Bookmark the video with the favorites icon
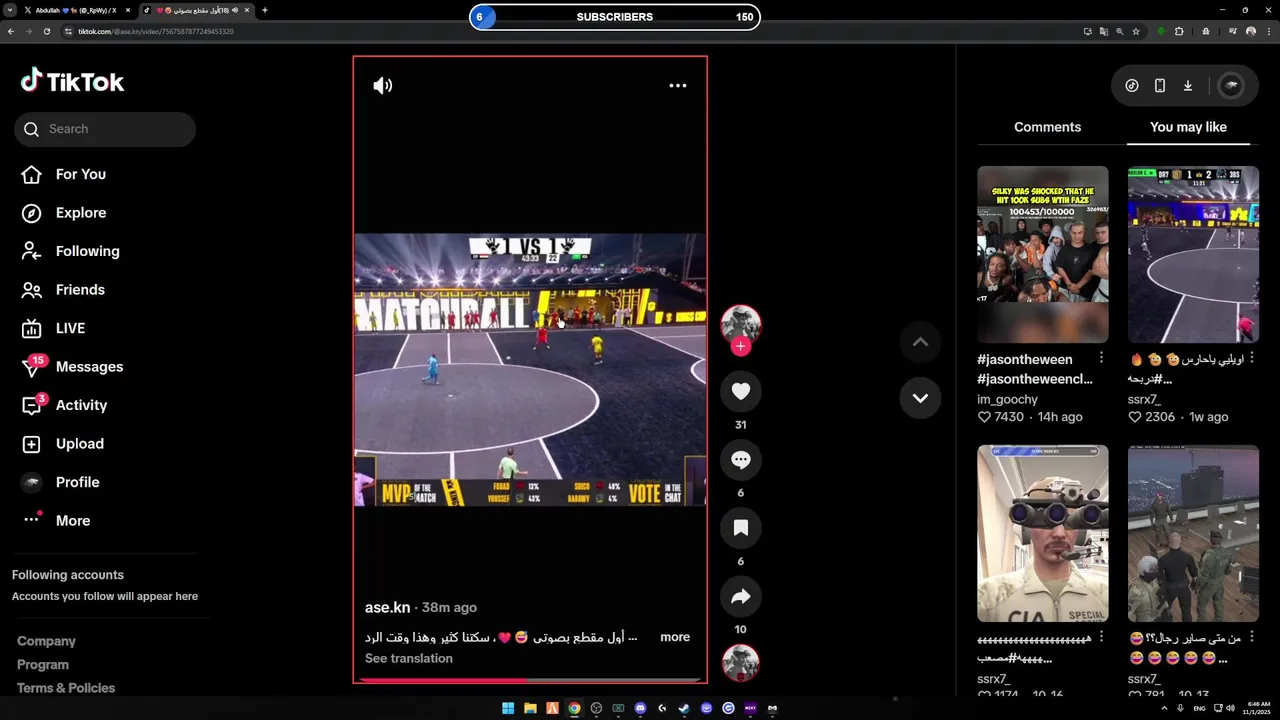 pyautogui.click(x=741, y=528)
